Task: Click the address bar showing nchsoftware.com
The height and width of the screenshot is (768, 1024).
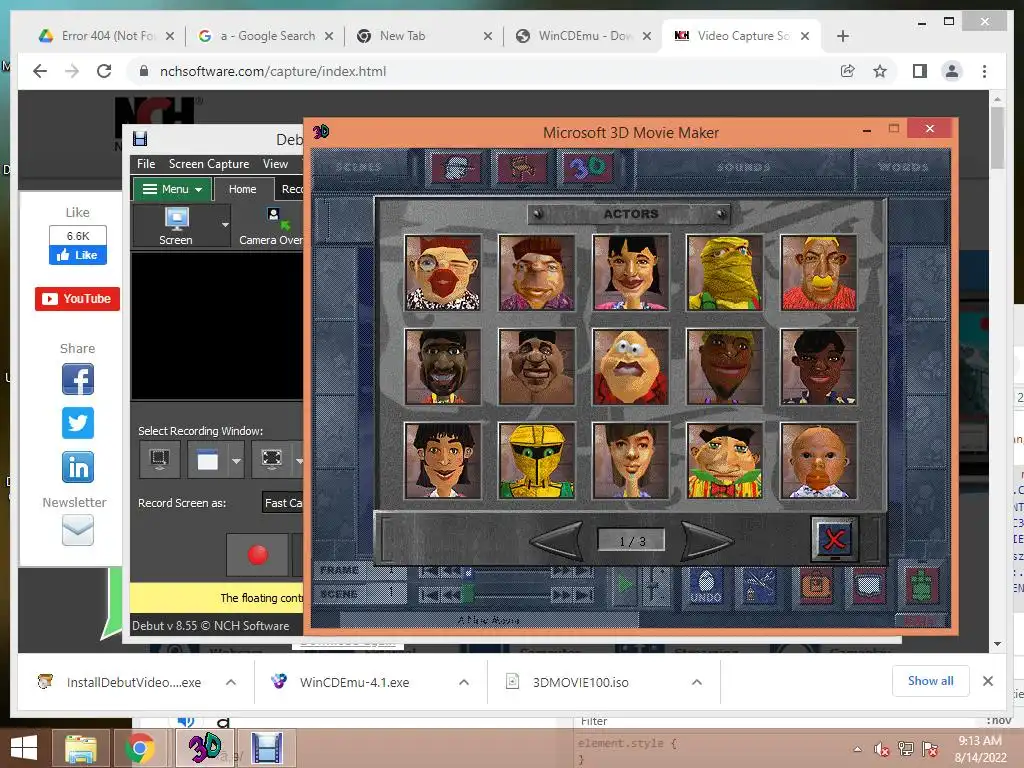Action: (483, 71)
